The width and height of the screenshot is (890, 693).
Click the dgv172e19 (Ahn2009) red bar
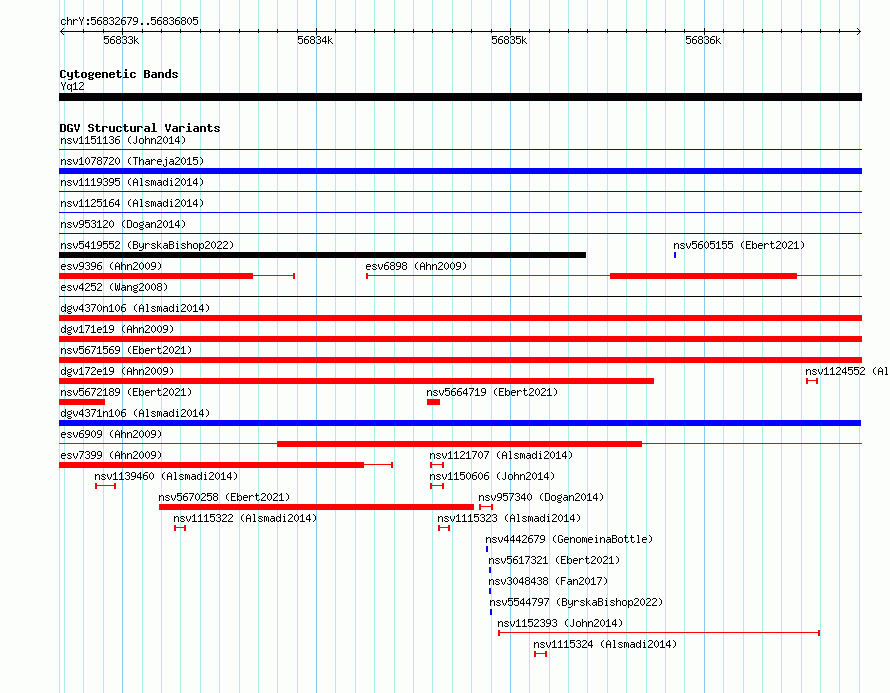pos(356,381)
